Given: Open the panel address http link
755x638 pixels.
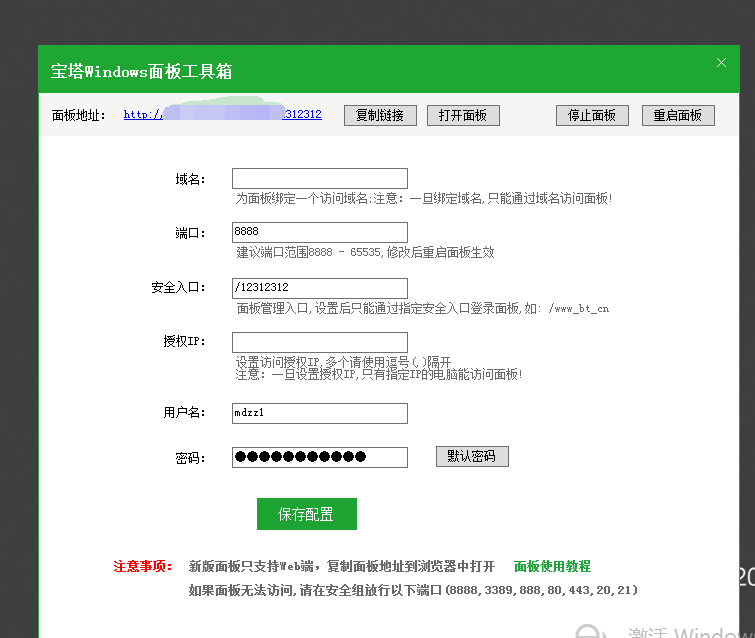Looking at the screenshot, I should [x=222, y=115].
